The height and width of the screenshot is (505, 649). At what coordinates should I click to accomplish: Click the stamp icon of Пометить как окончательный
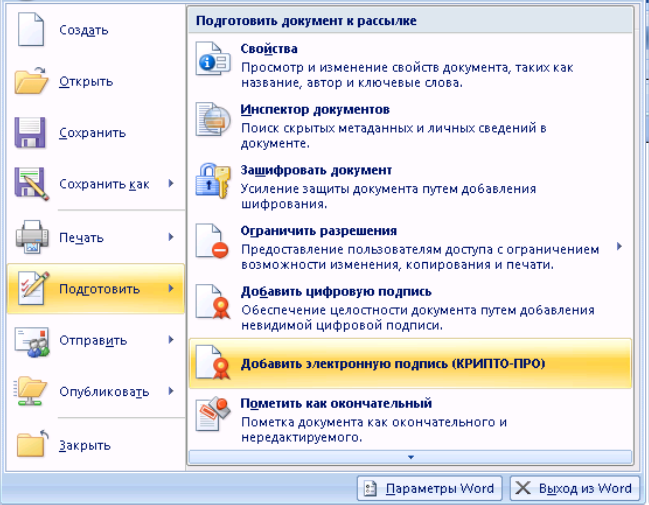pyautogui.click(x=213, y=414)
